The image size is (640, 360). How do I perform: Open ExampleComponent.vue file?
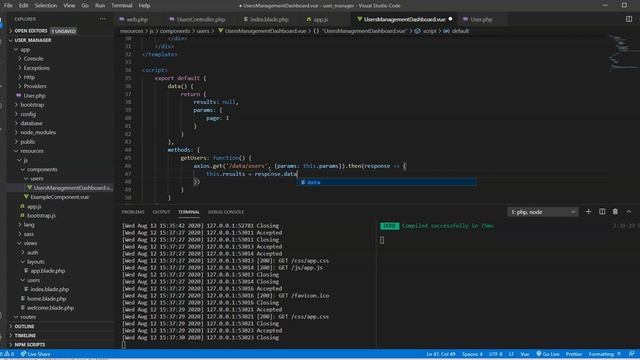tap(60, 197)
